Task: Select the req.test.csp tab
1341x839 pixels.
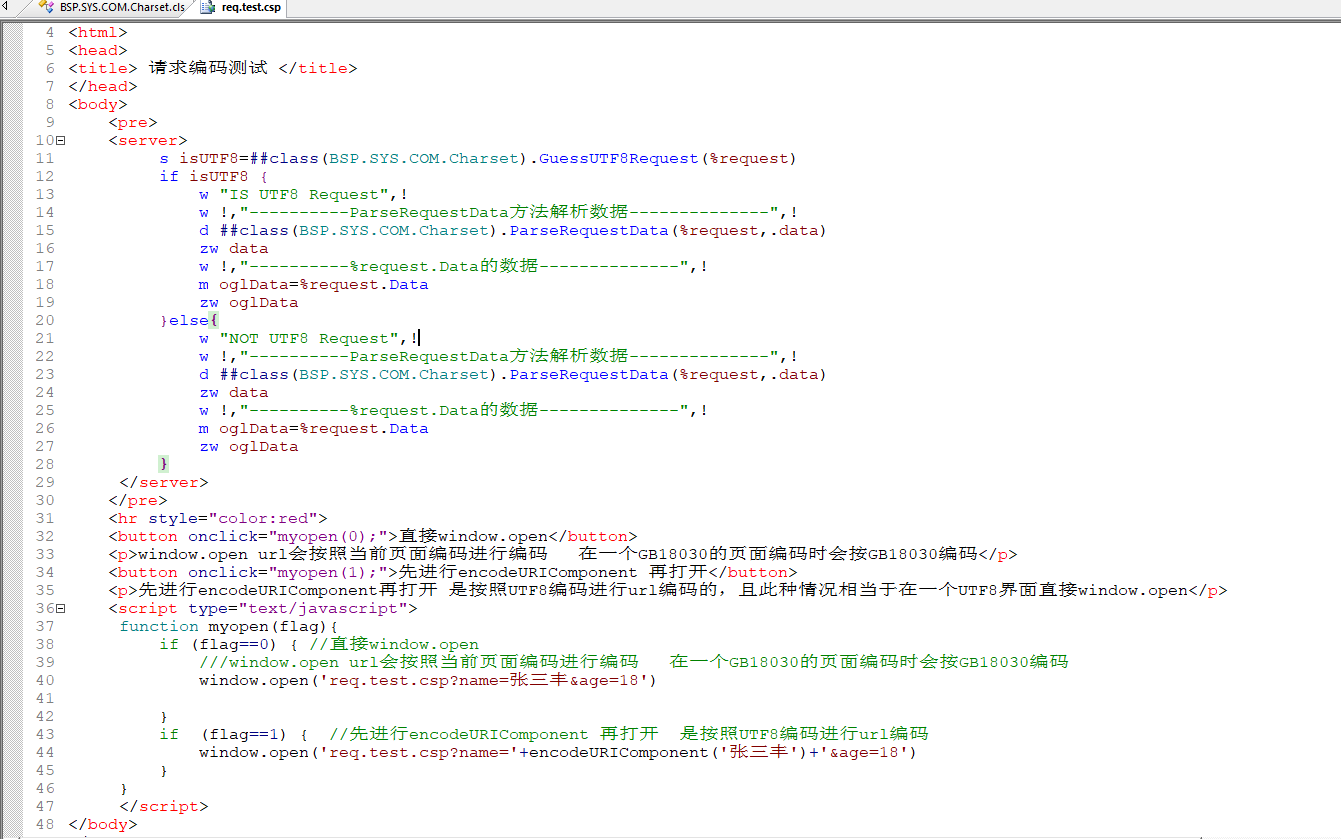Action: point(251,8)
